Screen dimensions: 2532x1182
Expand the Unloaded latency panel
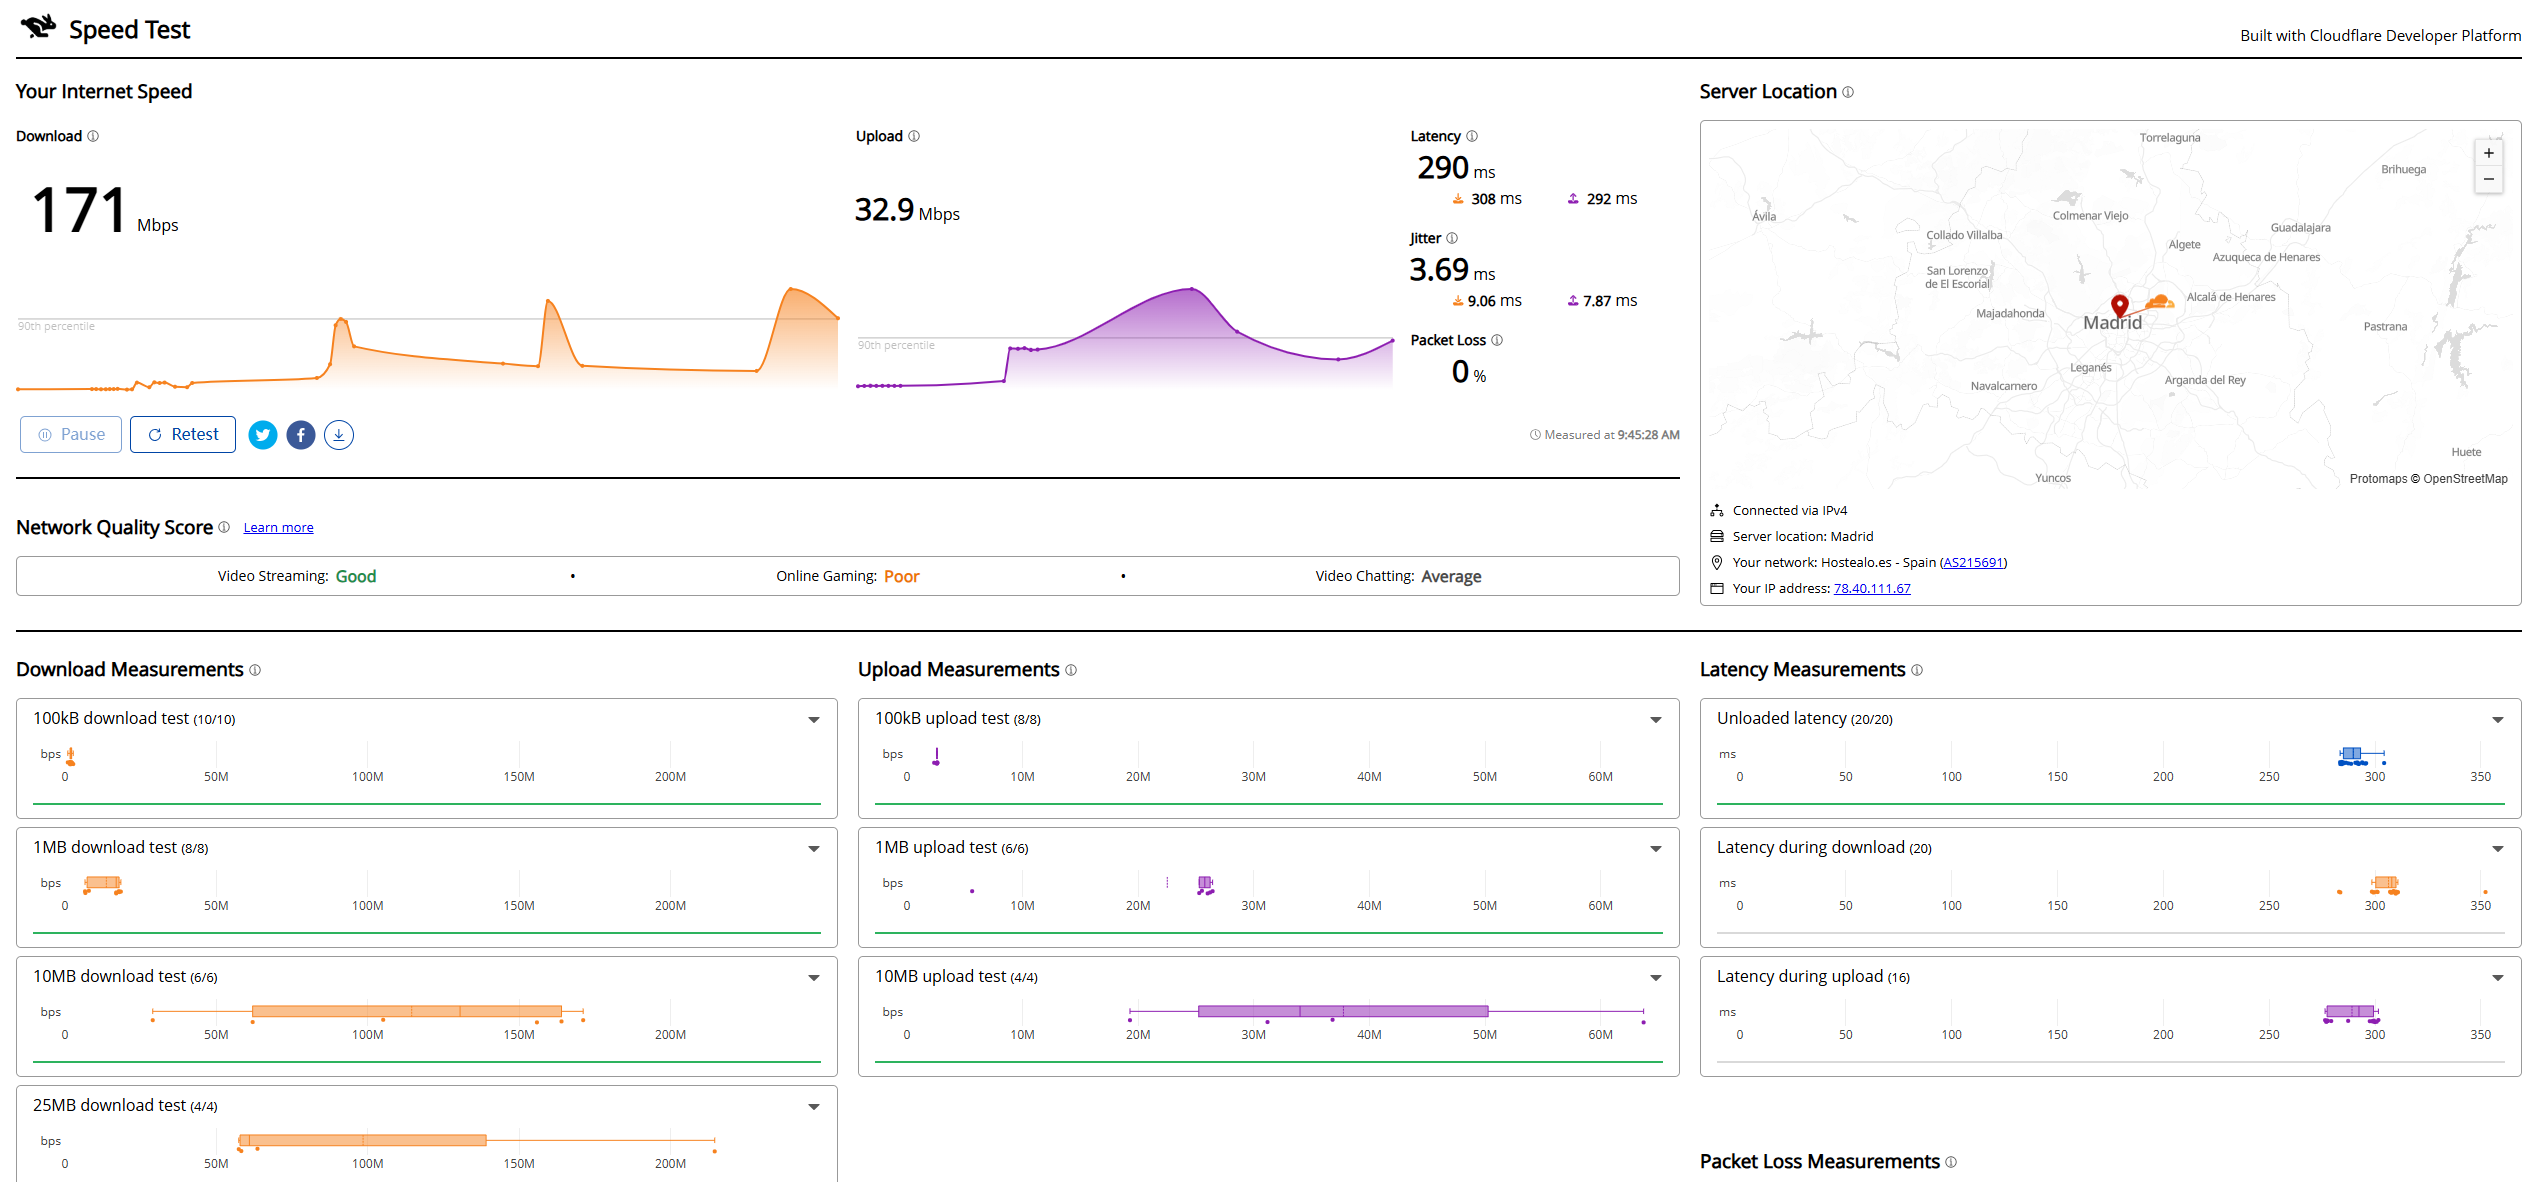coord(2498,720)
